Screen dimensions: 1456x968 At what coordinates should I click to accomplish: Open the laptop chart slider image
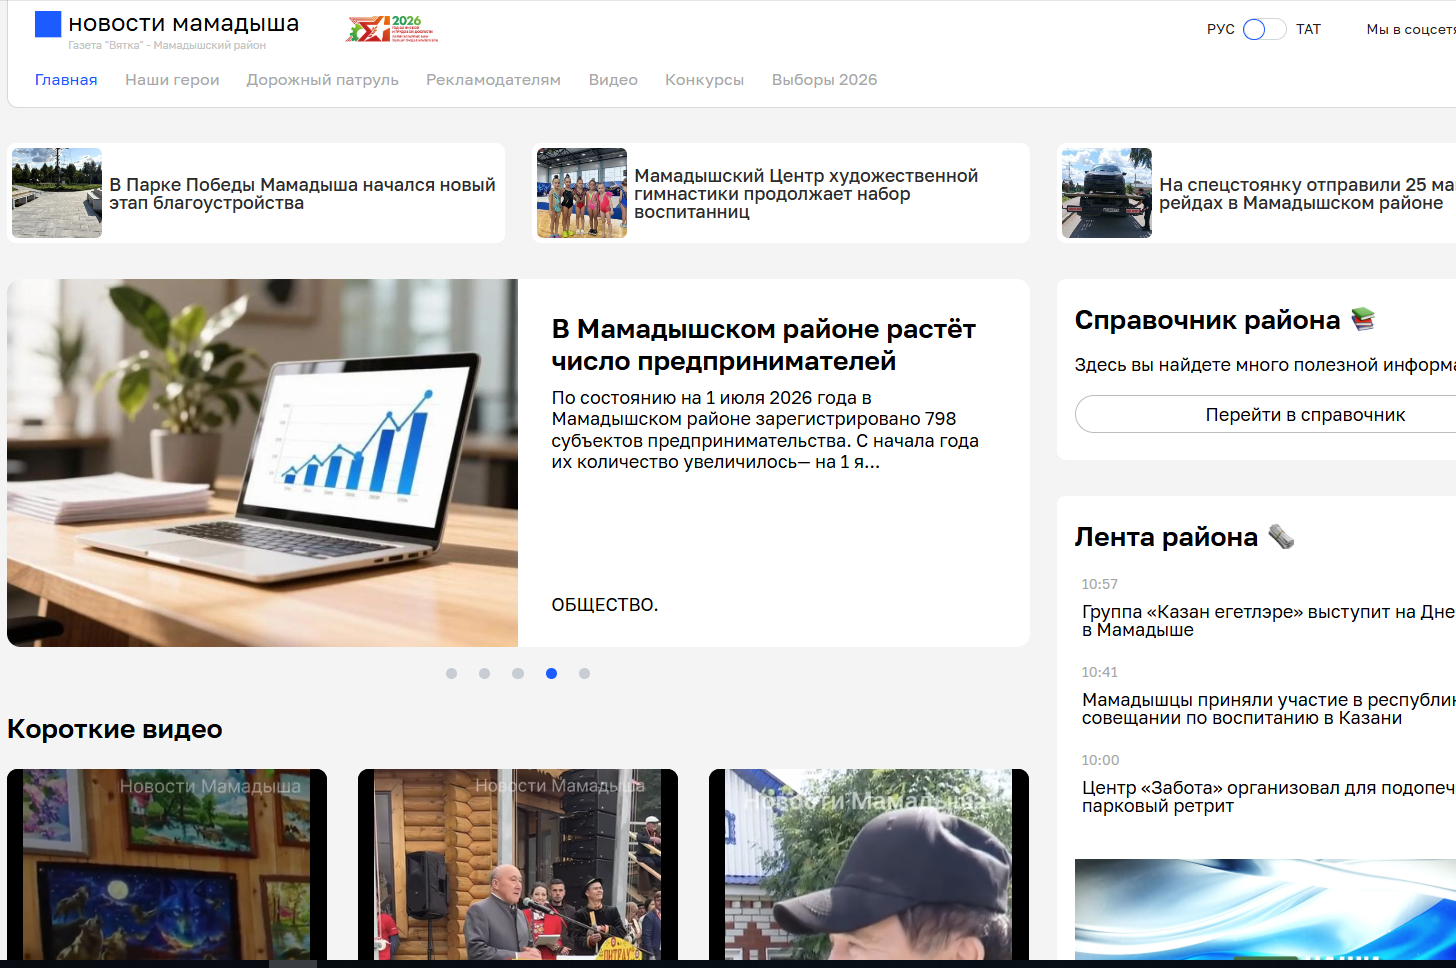263,463
